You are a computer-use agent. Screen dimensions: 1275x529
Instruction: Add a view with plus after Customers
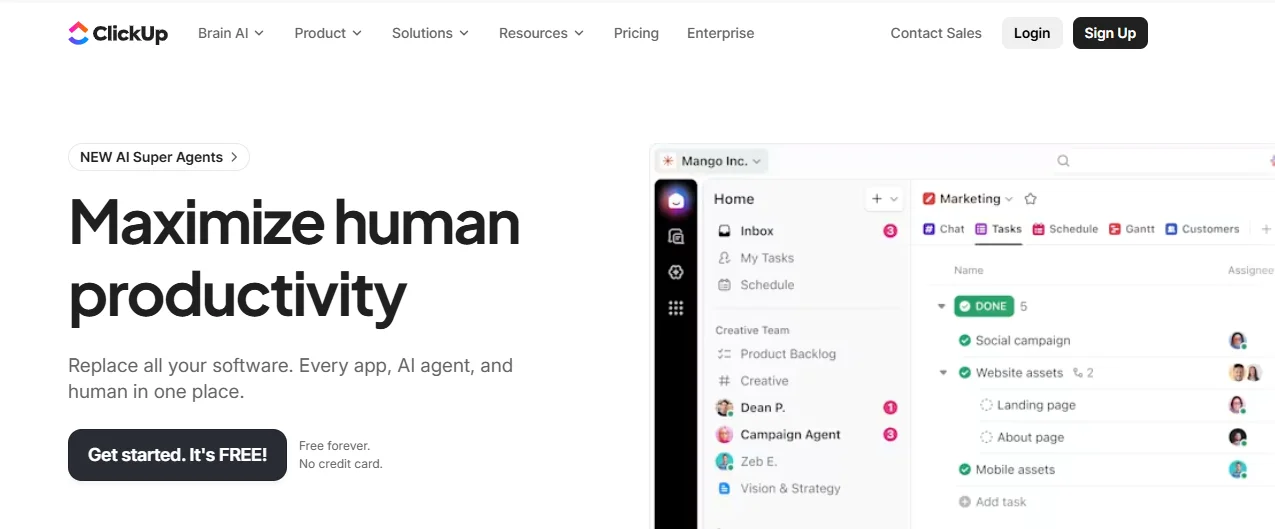(x=1265, y=229)
